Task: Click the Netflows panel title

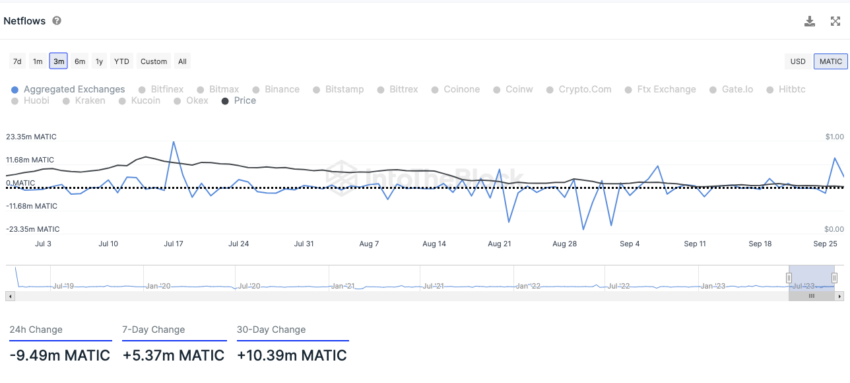Action: tap(24, 21)
